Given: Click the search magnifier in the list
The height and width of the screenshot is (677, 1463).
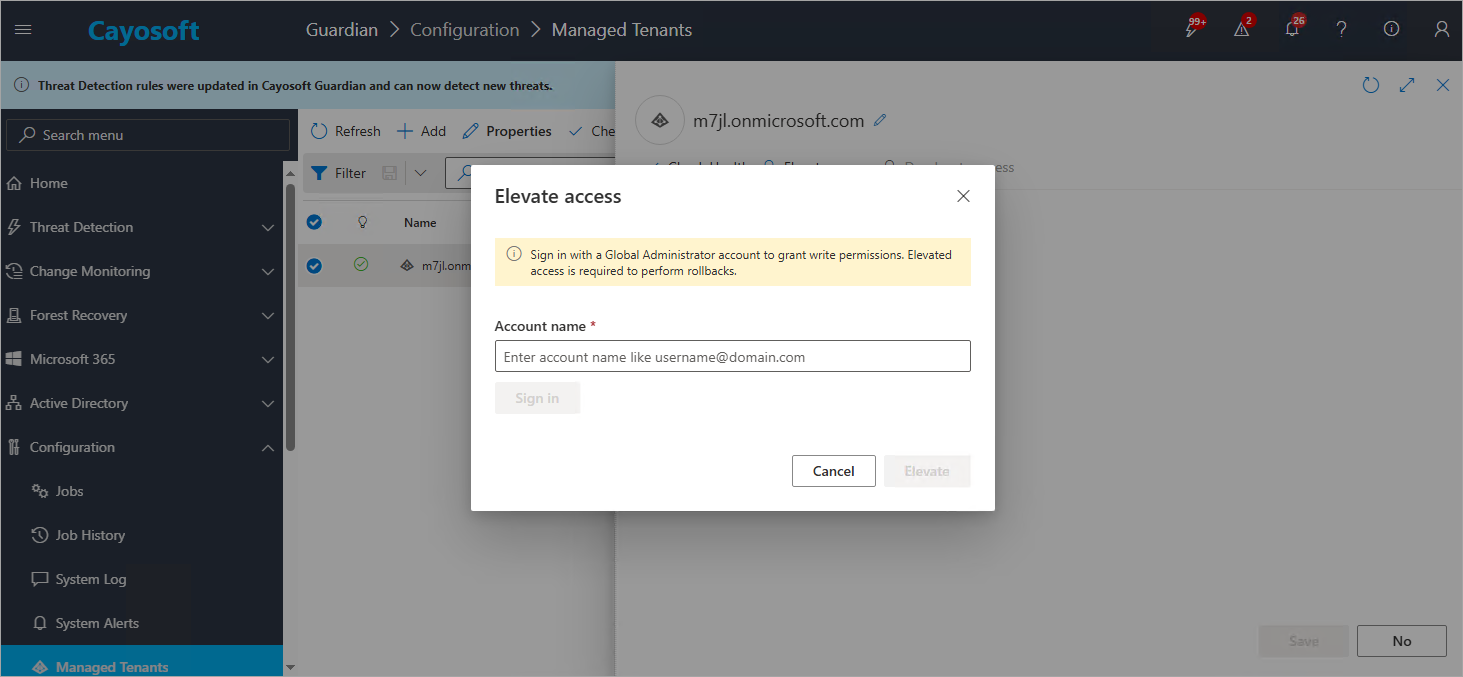Looking at the screenshot, I should (x=465, y=173).
